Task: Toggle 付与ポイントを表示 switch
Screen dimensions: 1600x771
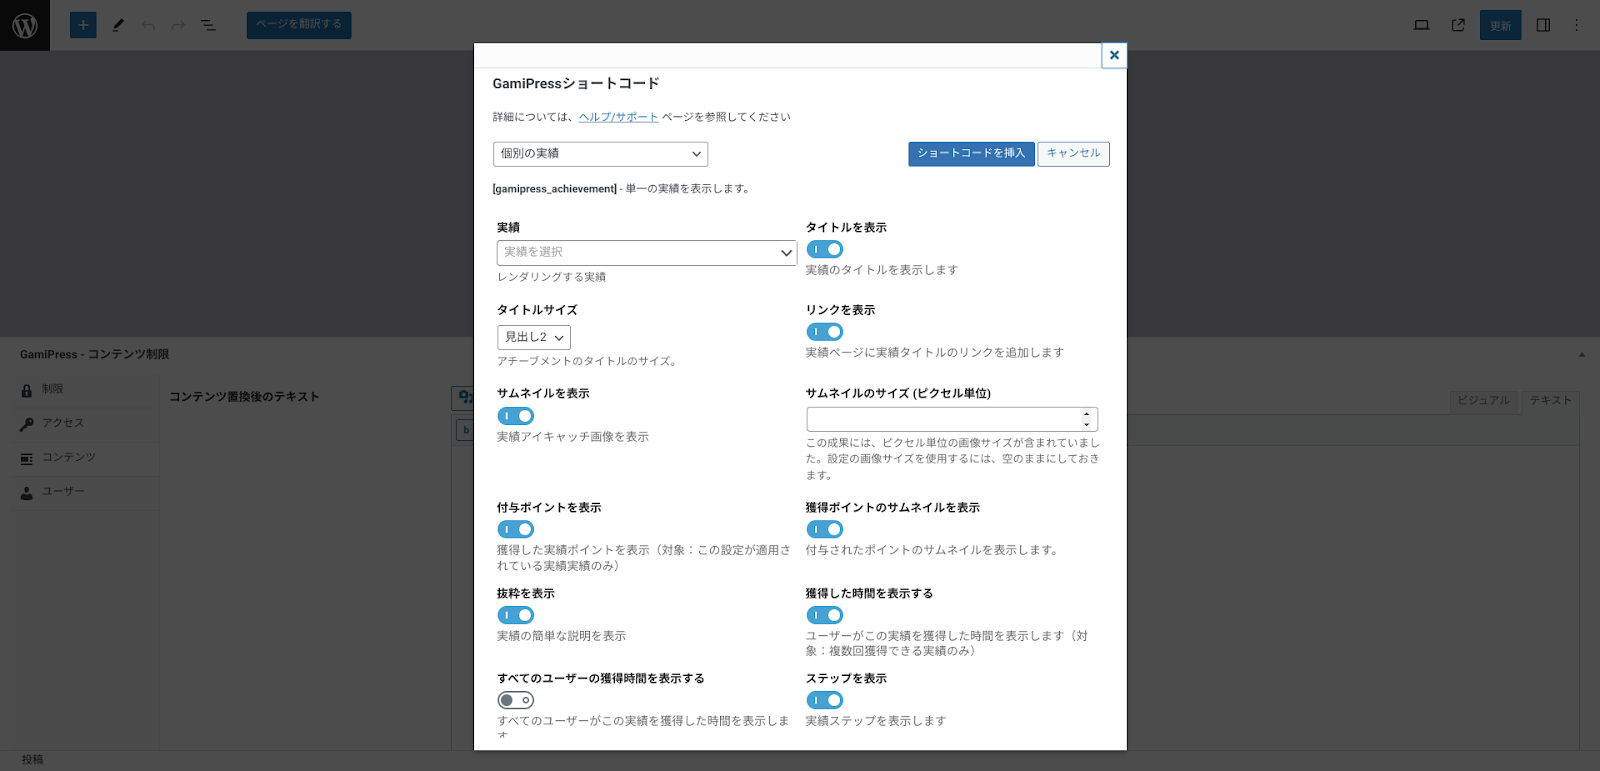Action: point(516,529)
